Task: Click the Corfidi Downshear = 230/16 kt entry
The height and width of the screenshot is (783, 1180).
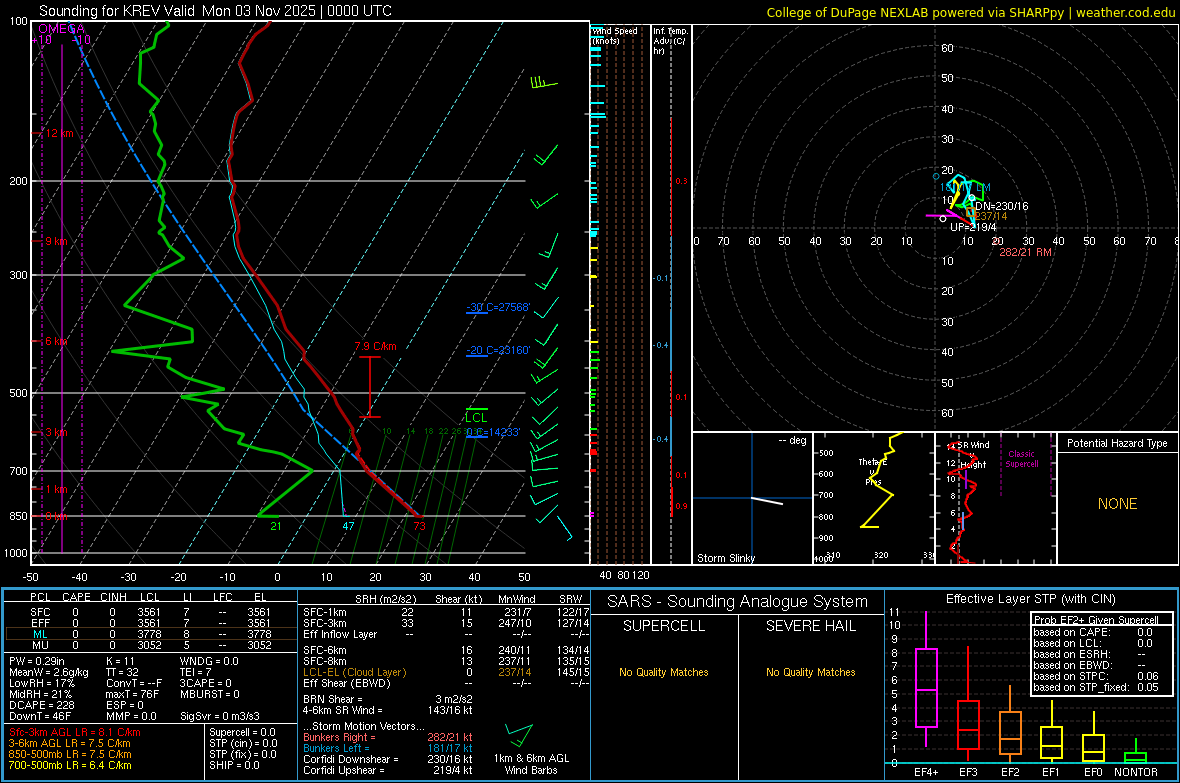Action: coord(388,759)
